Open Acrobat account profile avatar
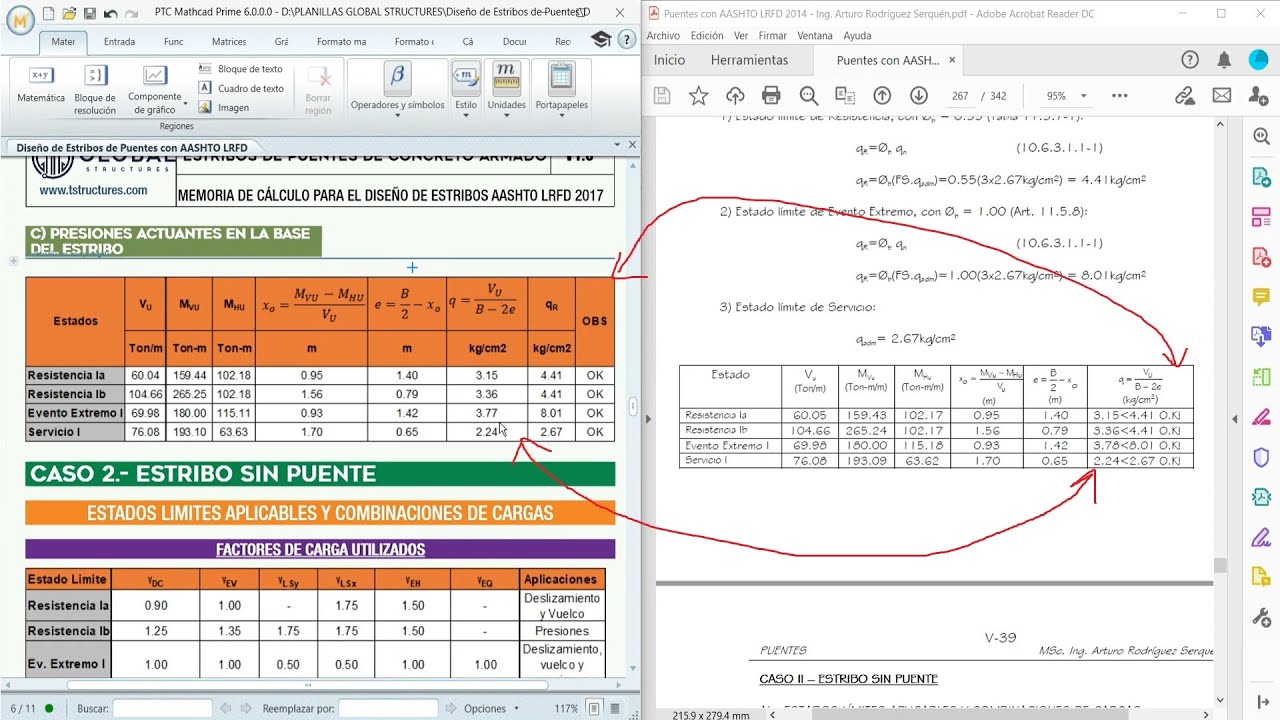This screenshot has width=1280, height=720. click(1258, 60)
